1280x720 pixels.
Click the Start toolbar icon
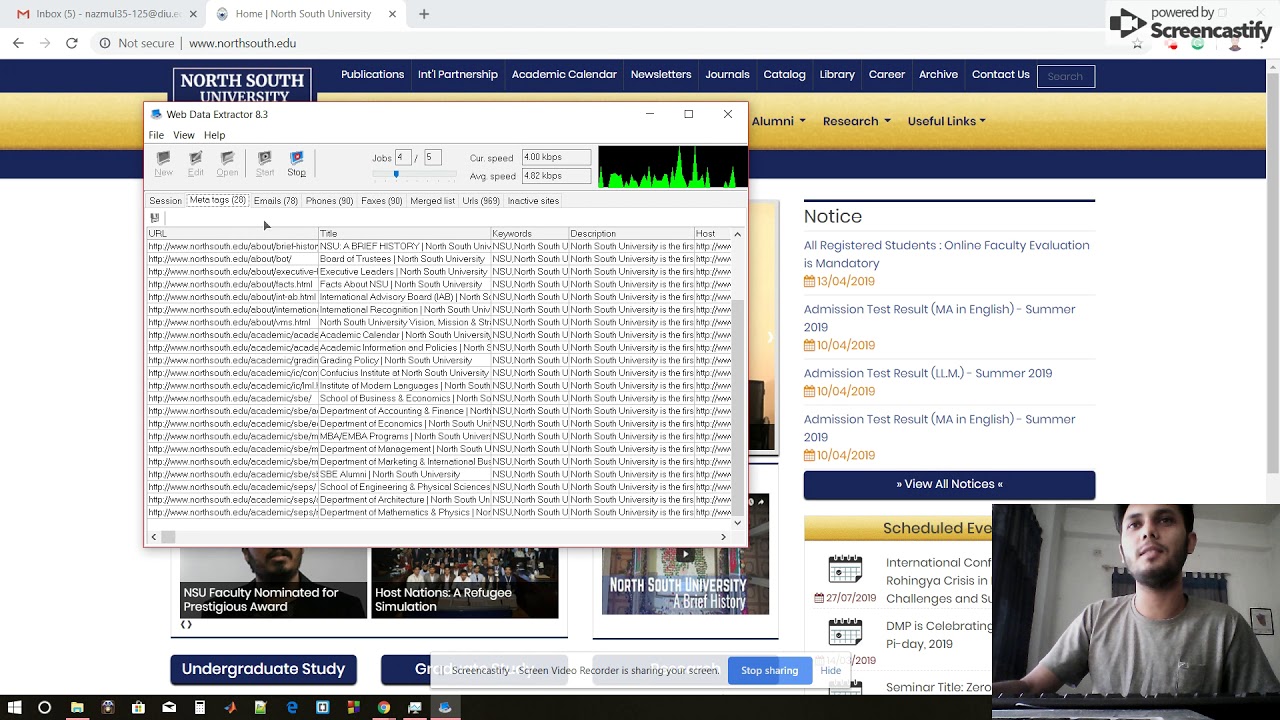pos(264,164)
